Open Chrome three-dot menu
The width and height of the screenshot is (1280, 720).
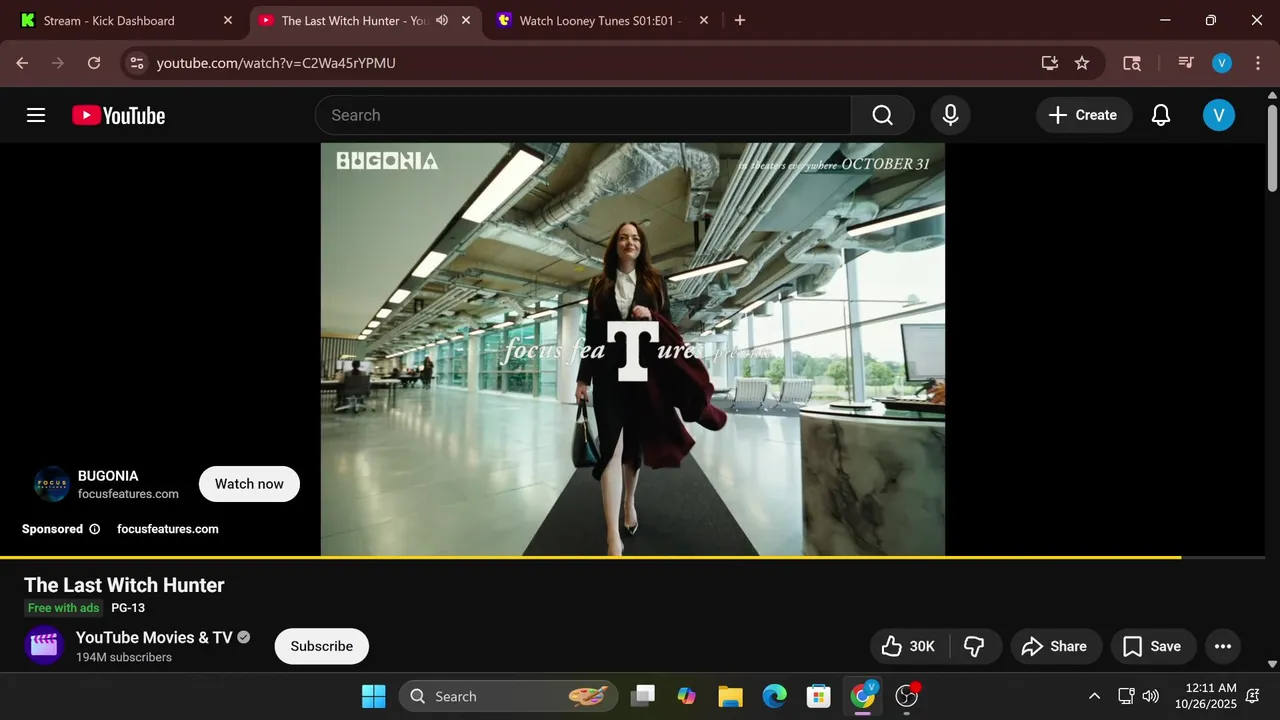[1257, 63]
